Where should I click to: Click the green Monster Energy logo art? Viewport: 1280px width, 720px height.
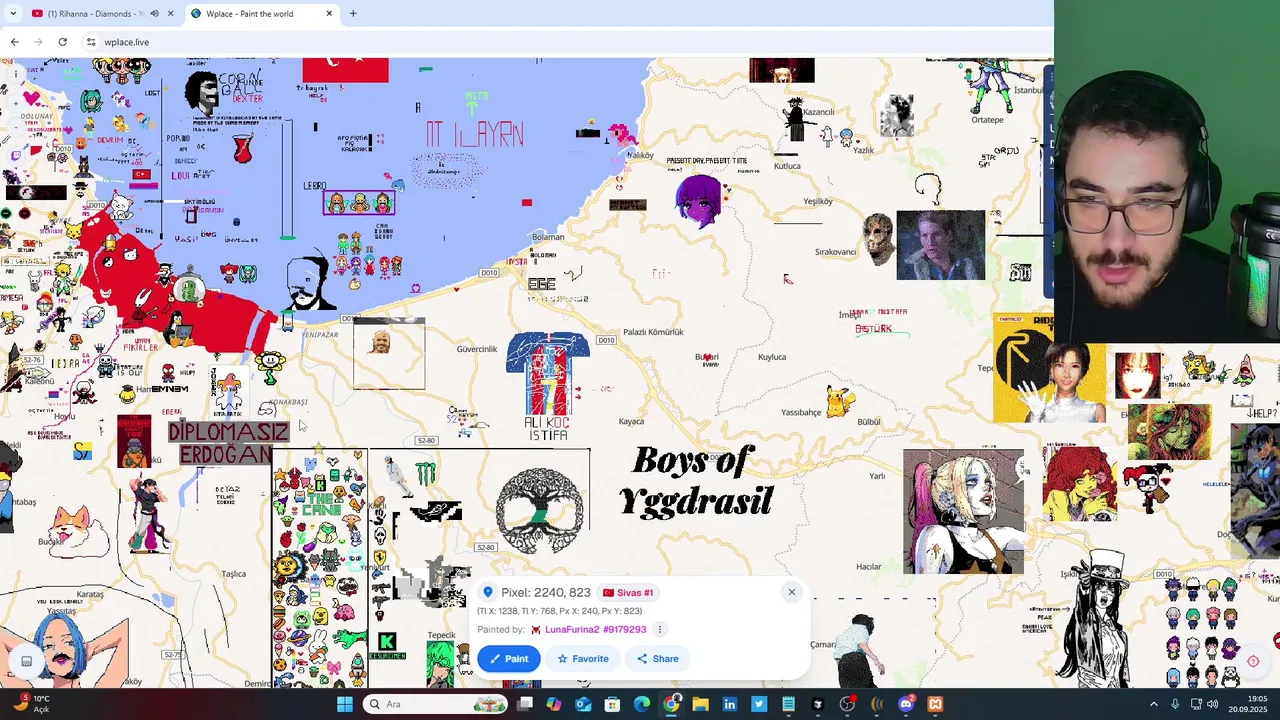coord(425,473)
